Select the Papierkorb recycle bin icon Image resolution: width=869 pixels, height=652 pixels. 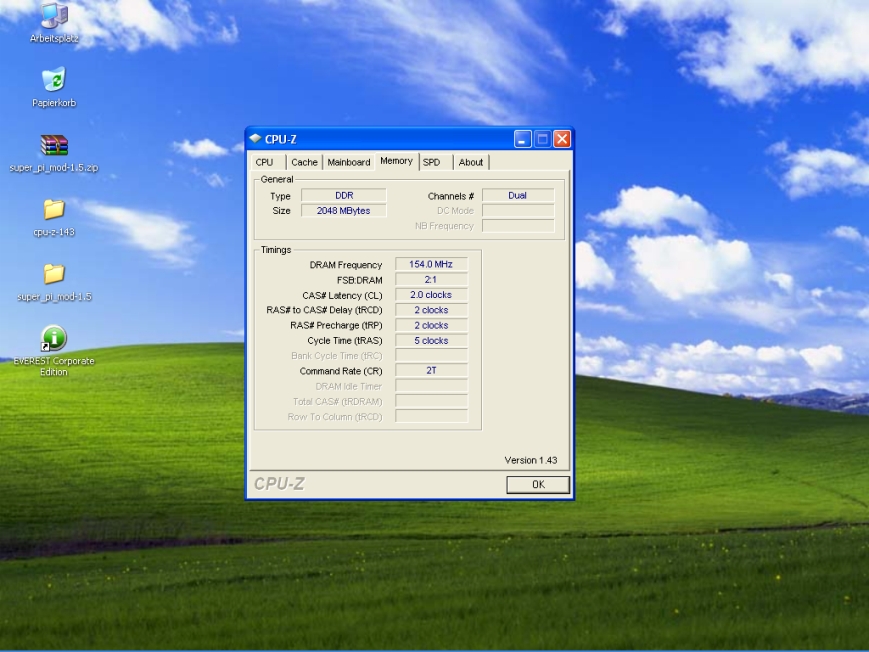54,88
